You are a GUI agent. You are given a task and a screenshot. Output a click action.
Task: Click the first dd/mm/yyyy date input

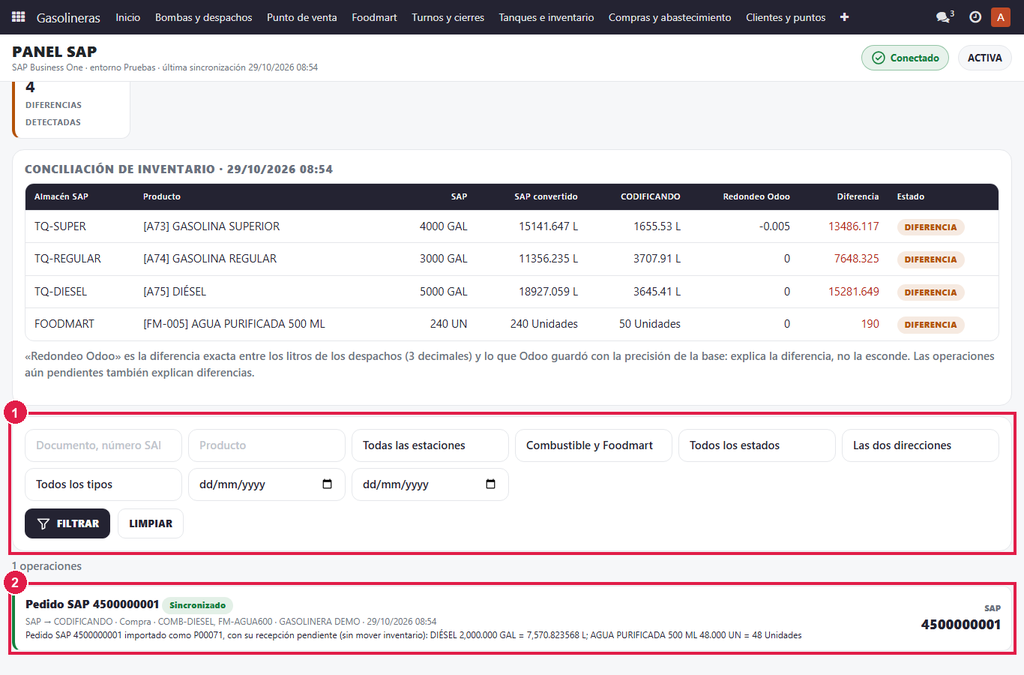(x=266, y=484)
